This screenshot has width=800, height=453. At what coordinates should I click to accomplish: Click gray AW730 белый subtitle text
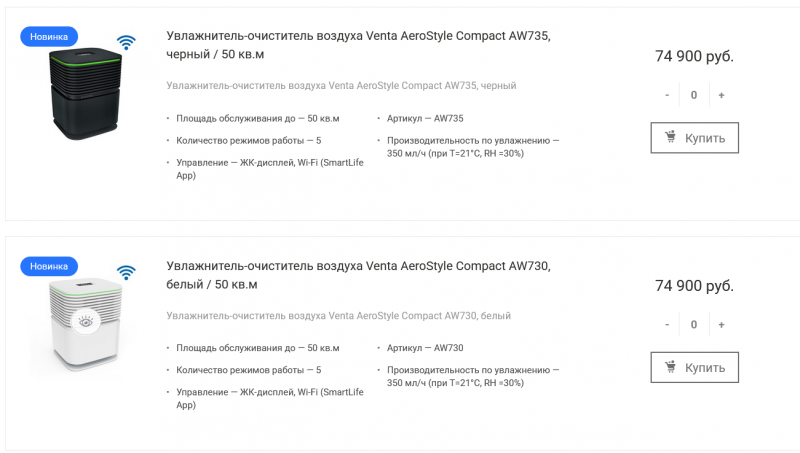click(338, 315)
